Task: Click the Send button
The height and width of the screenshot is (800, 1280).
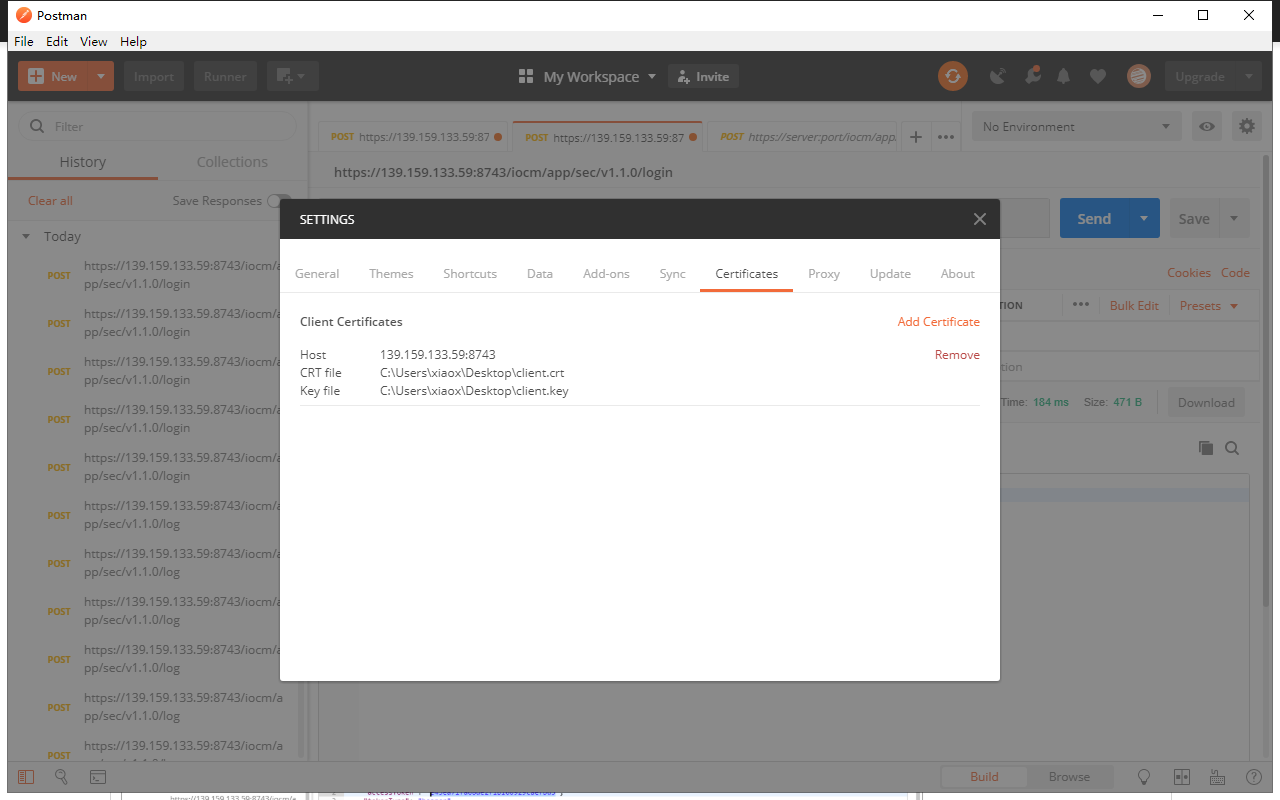Action: pos(1094,219)
